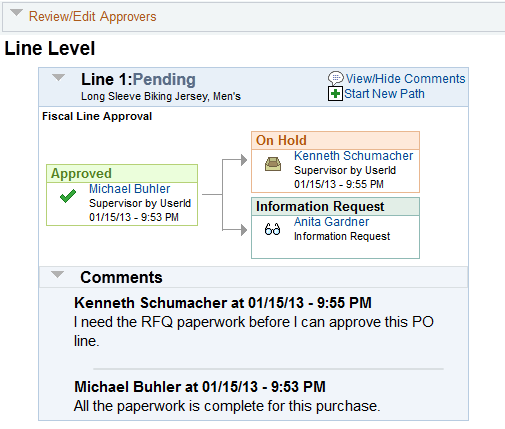Click the on hold inbox tray icon
The height and width of the screenshot is (429, 505).
273,164
